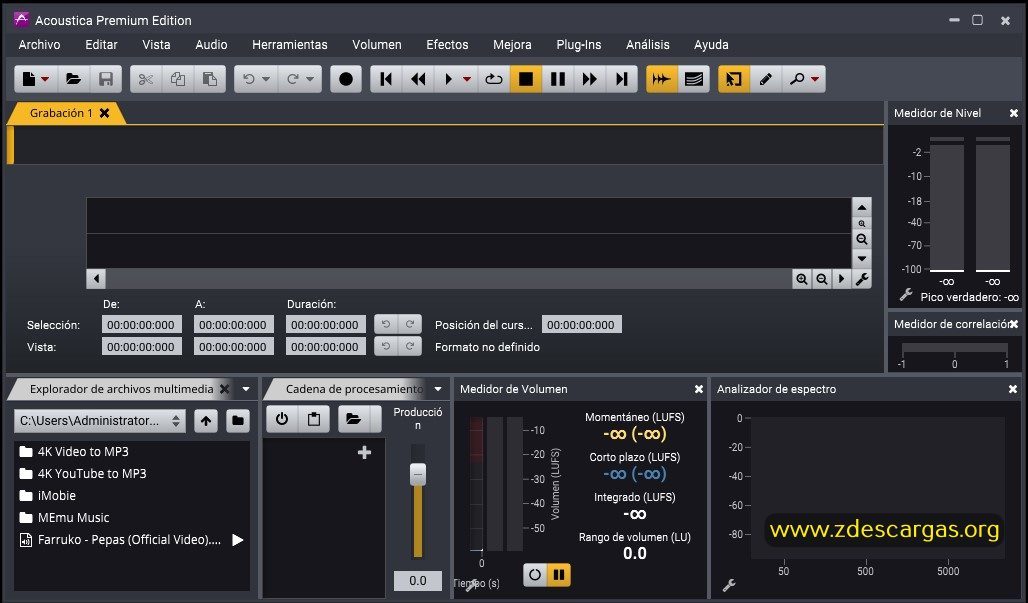The height and width of the screenshot is (603, 1028).
Task: Open the new file dropdown arrow
Action: point(46,79)
